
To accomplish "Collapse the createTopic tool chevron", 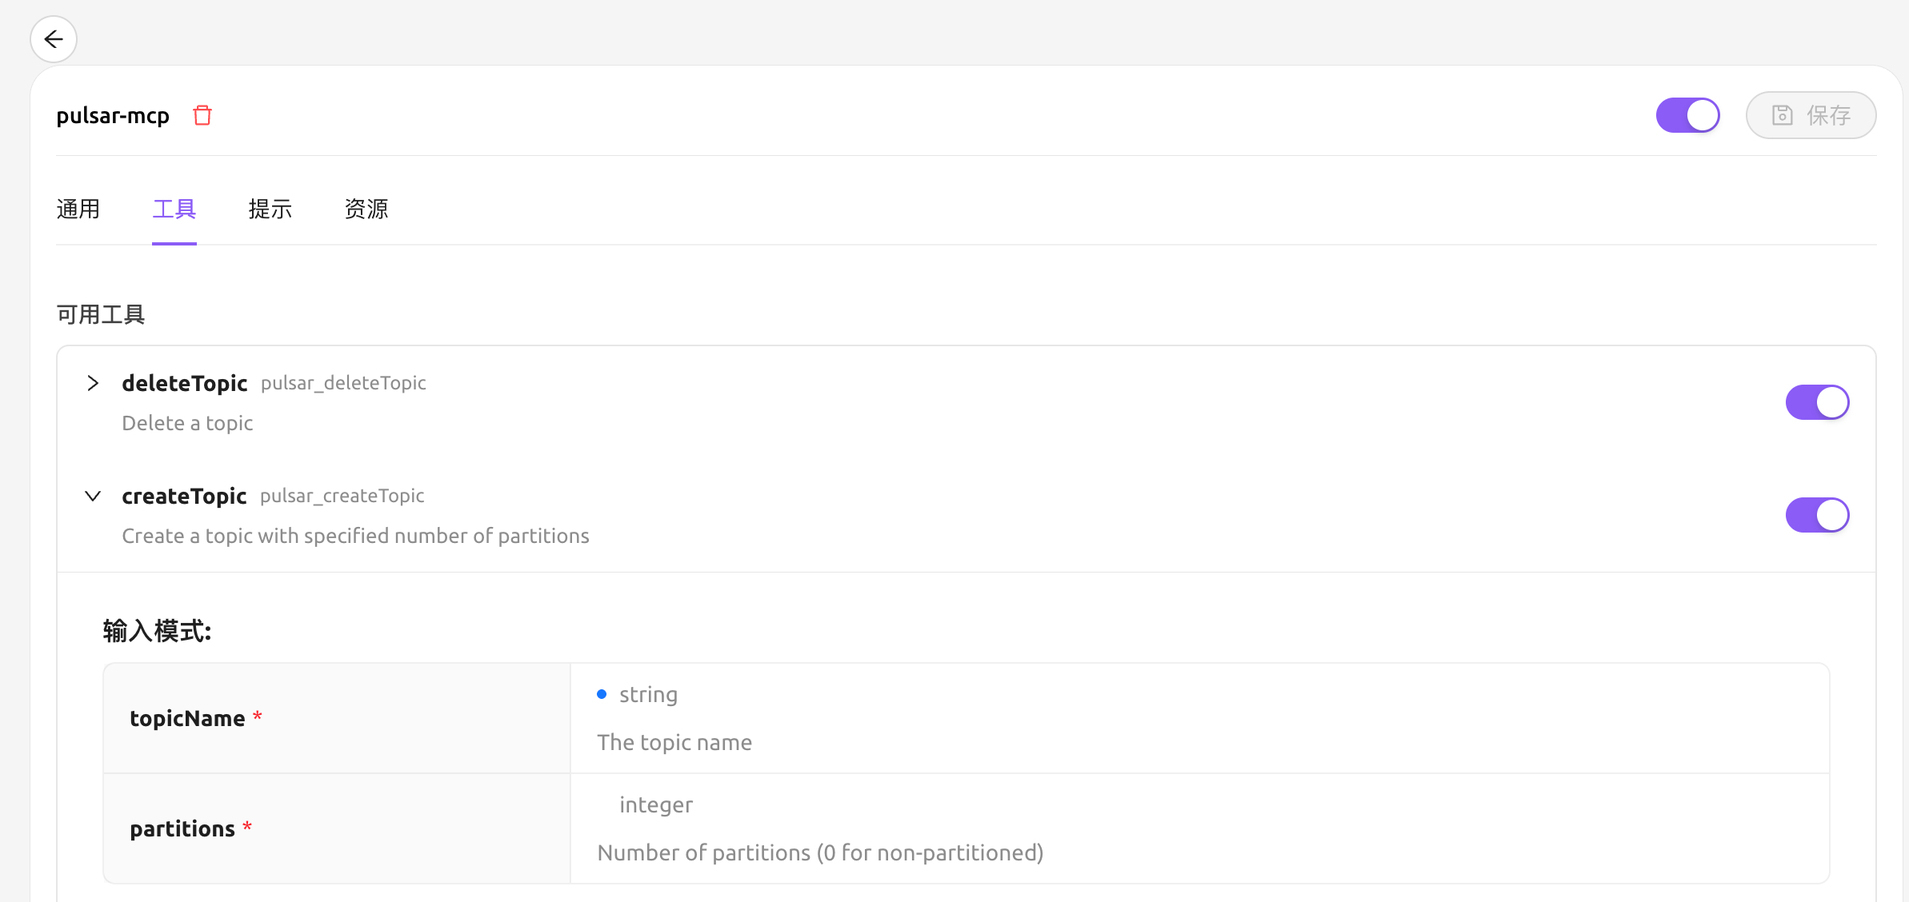I will coord(93,496).
